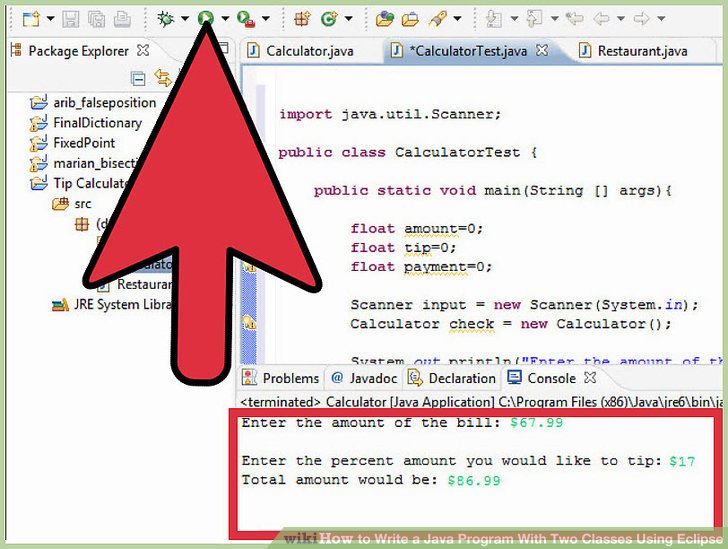This screenshot has height=549, width=728.
Task: Open the Previous Annotation dropdown arrow
Action: (554, 19)
